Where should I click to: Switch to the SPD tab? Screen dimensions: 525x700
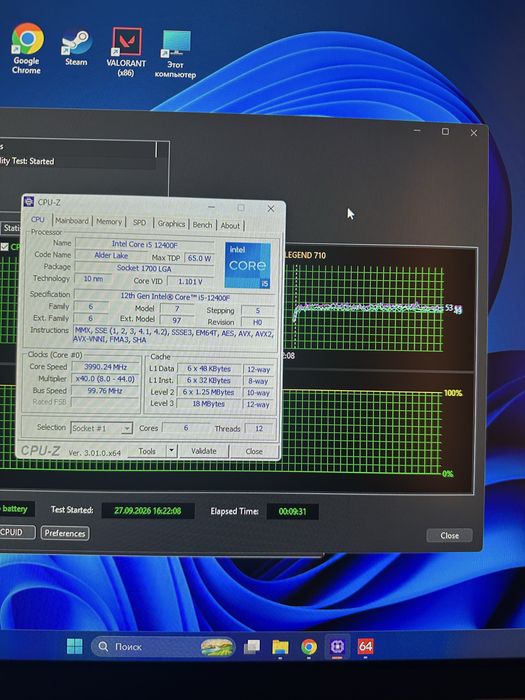(x=139, y=222)
